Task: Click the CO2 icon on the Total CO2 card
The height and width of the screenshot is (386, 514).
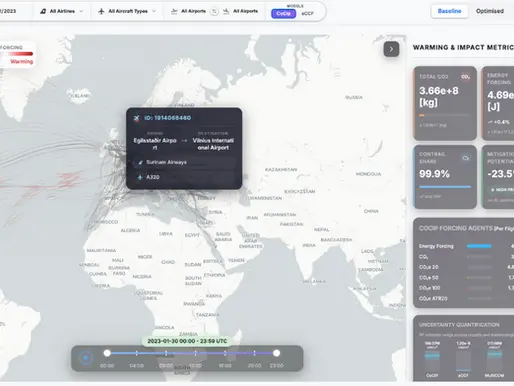Action: coord(465,77)
